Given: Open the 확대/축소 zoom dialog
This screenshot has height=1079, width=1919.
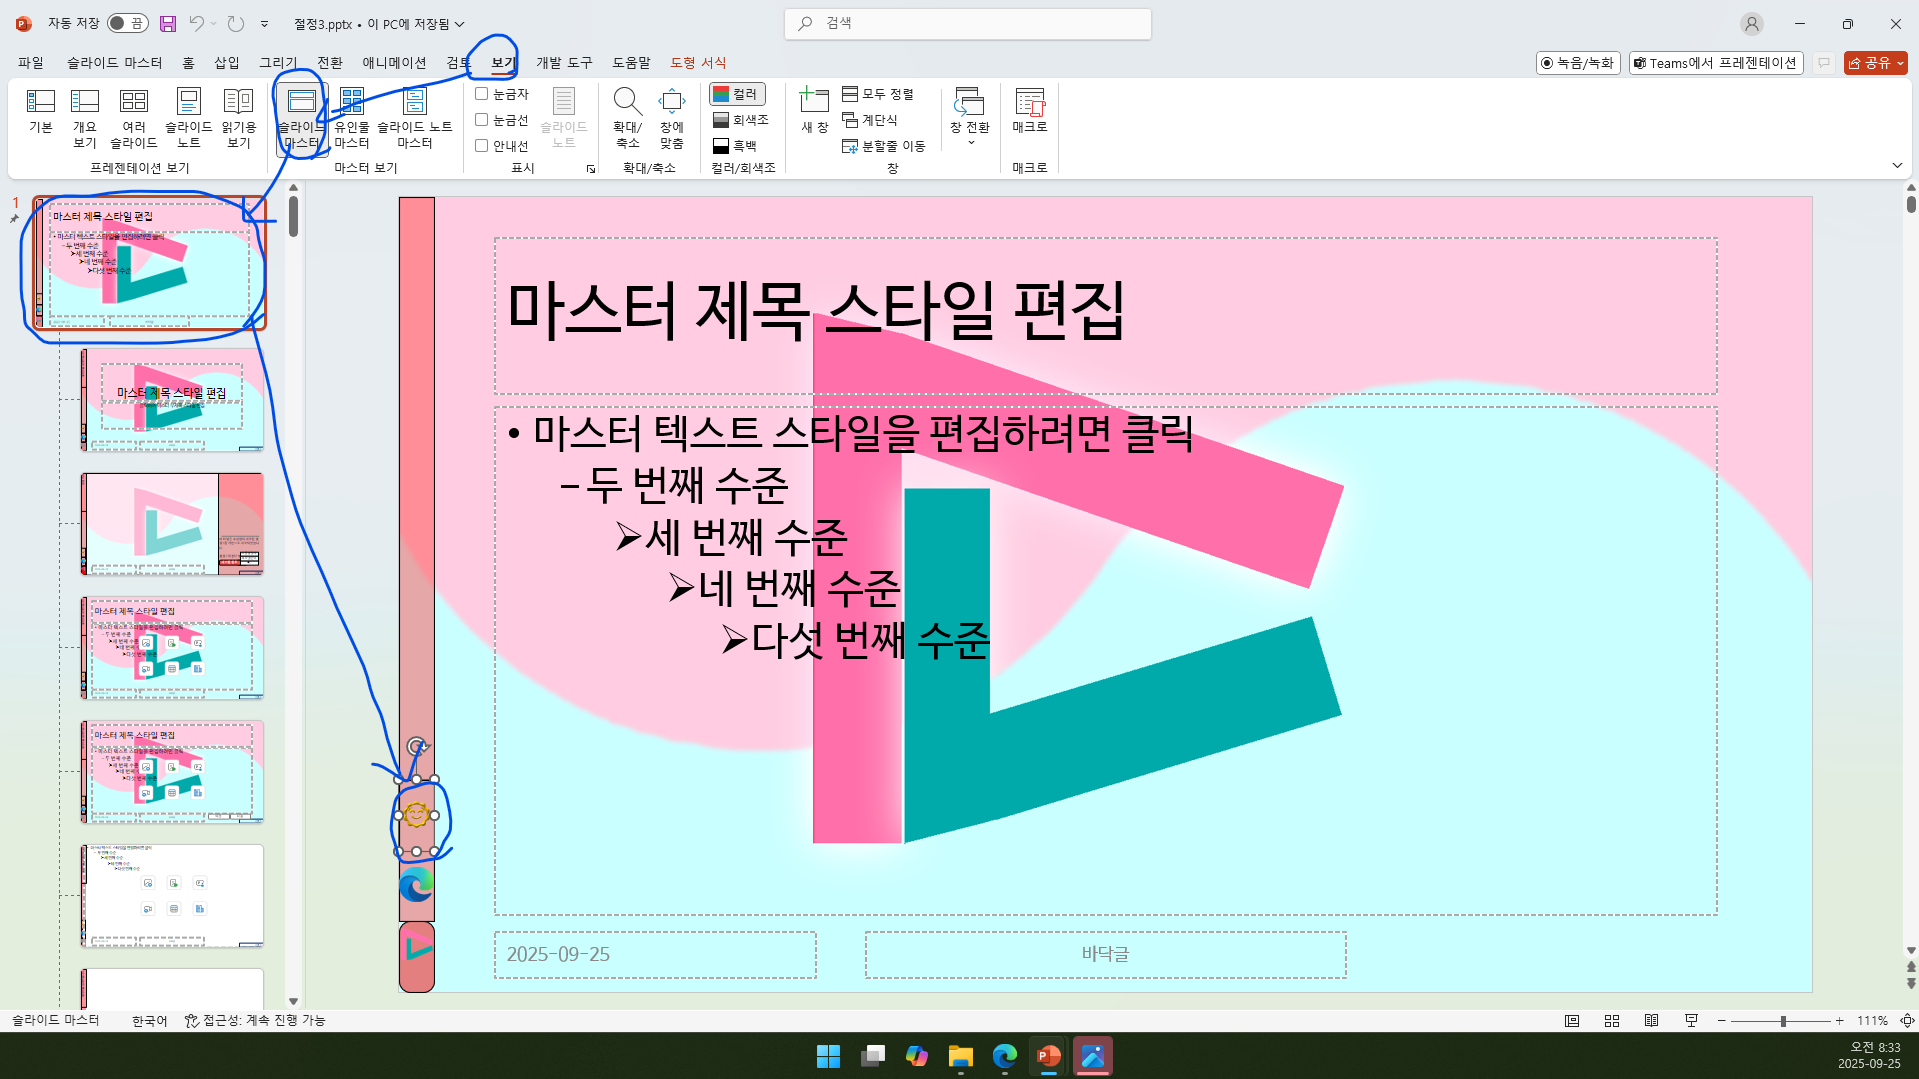Looking at the screenshot, I should [626, 113].
